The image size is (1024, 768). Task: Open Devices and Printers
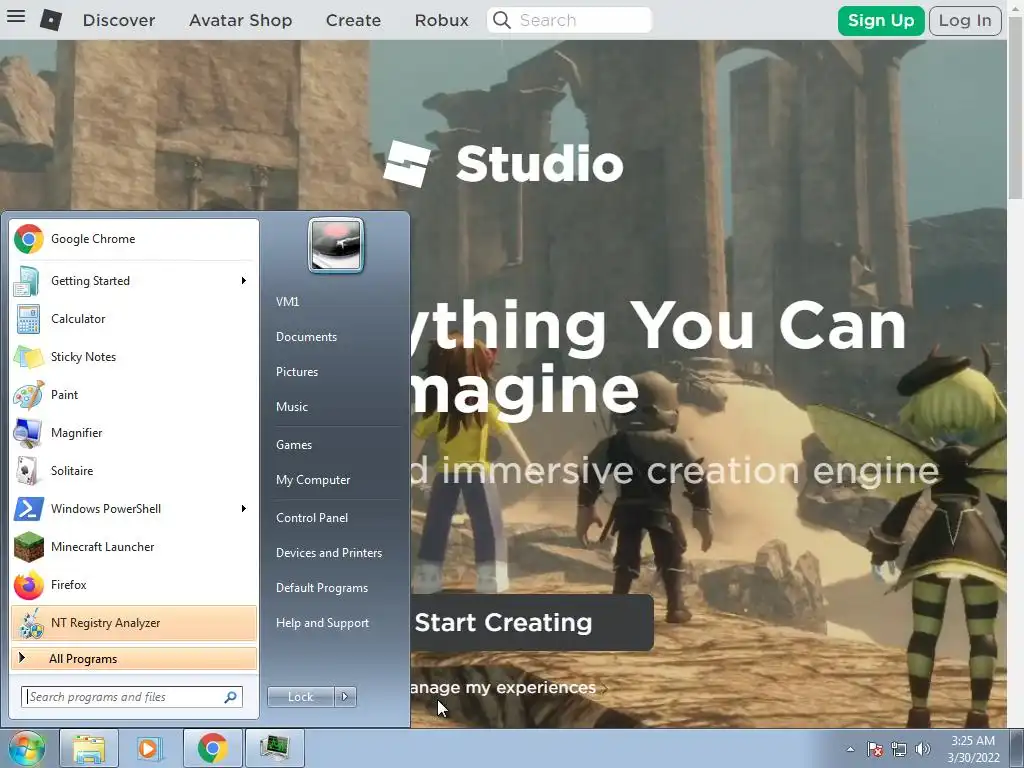click(x=328, y=553)
